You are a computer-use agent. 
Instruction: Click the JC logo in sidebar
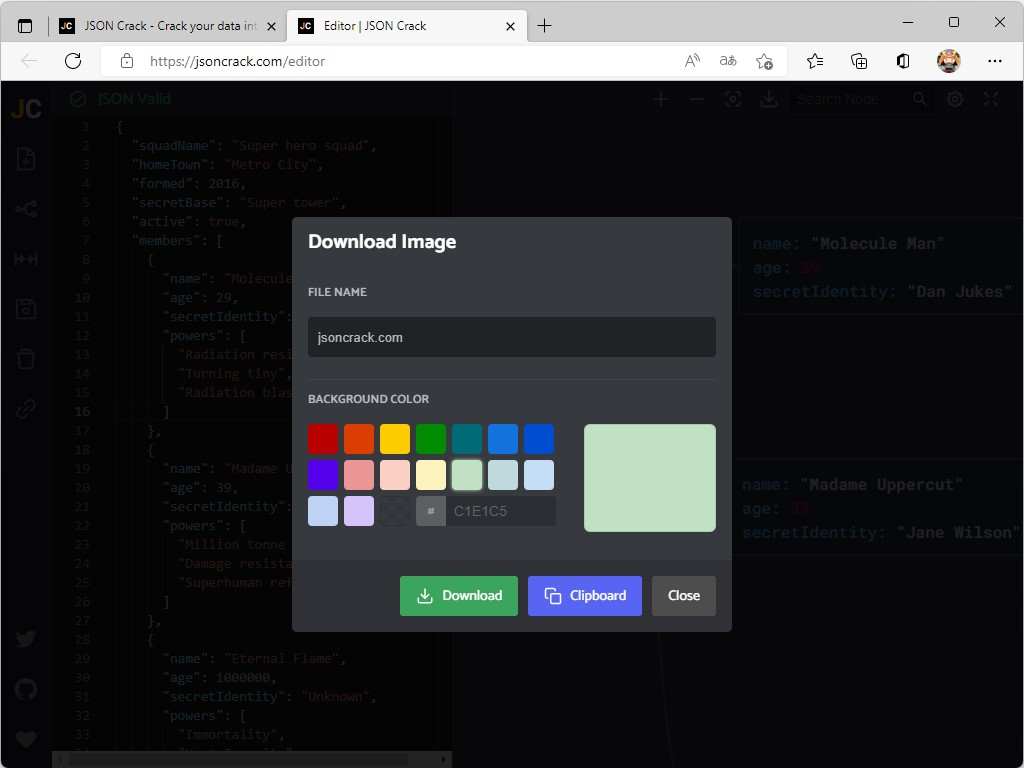pyautogui.click(x=26, y=108)
